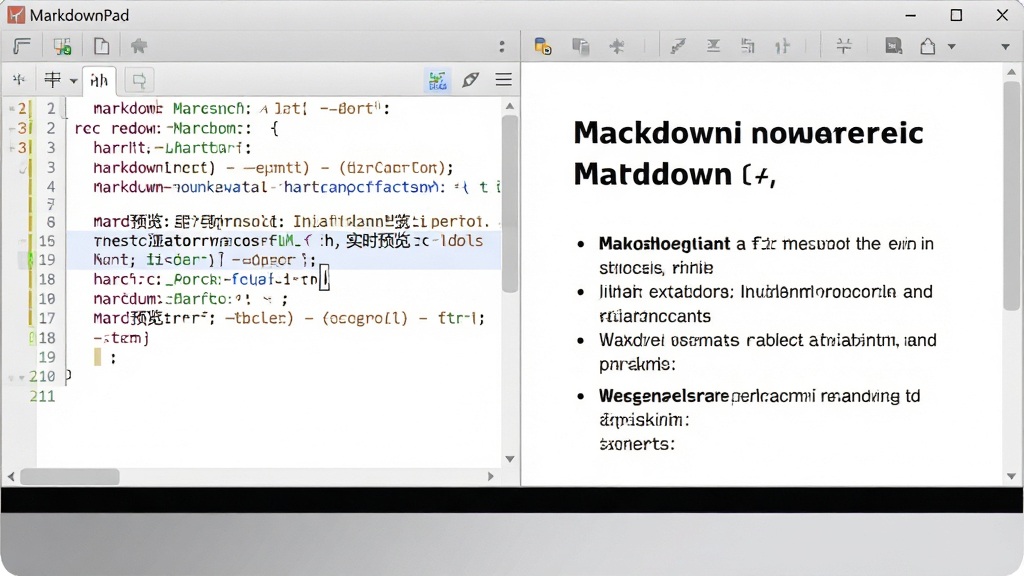Screen dimensions: 1024x576
Task: Click the MarkdownPad app icon in title bar
Action: (x=16, y=15)
